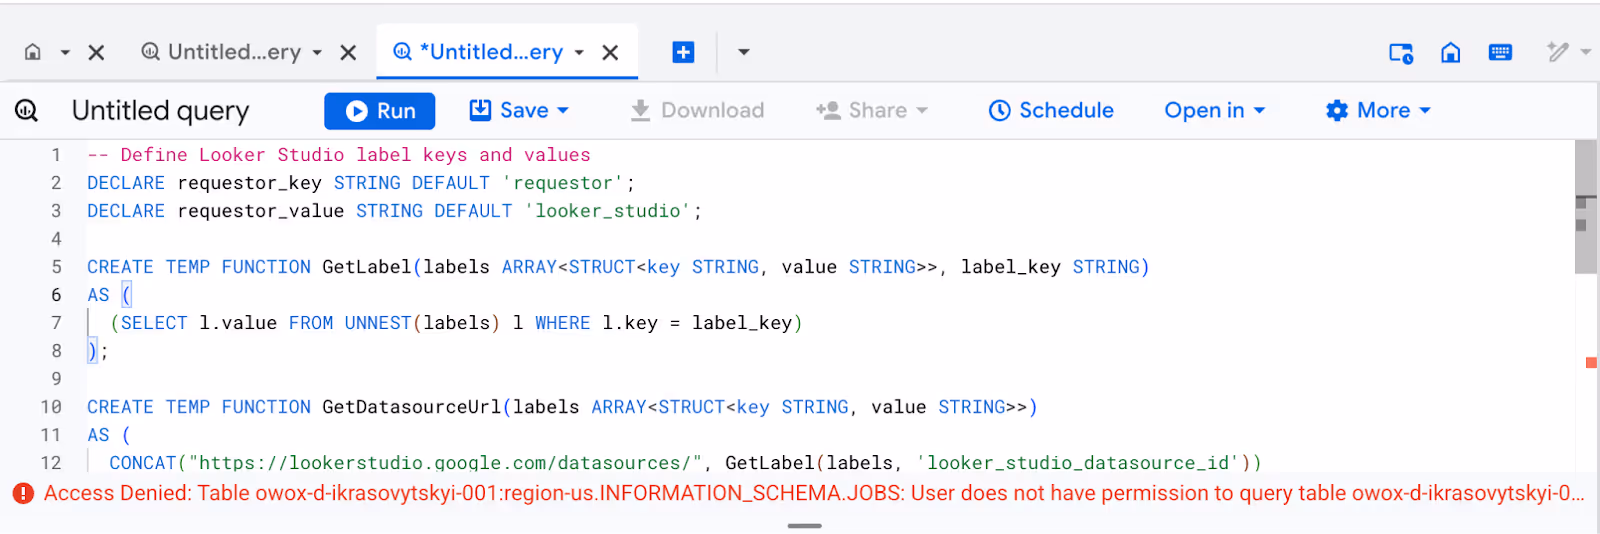Screen dimensions: 1600x534
Task: Select the active *Untitled query tab
Action: pos(479,52)
